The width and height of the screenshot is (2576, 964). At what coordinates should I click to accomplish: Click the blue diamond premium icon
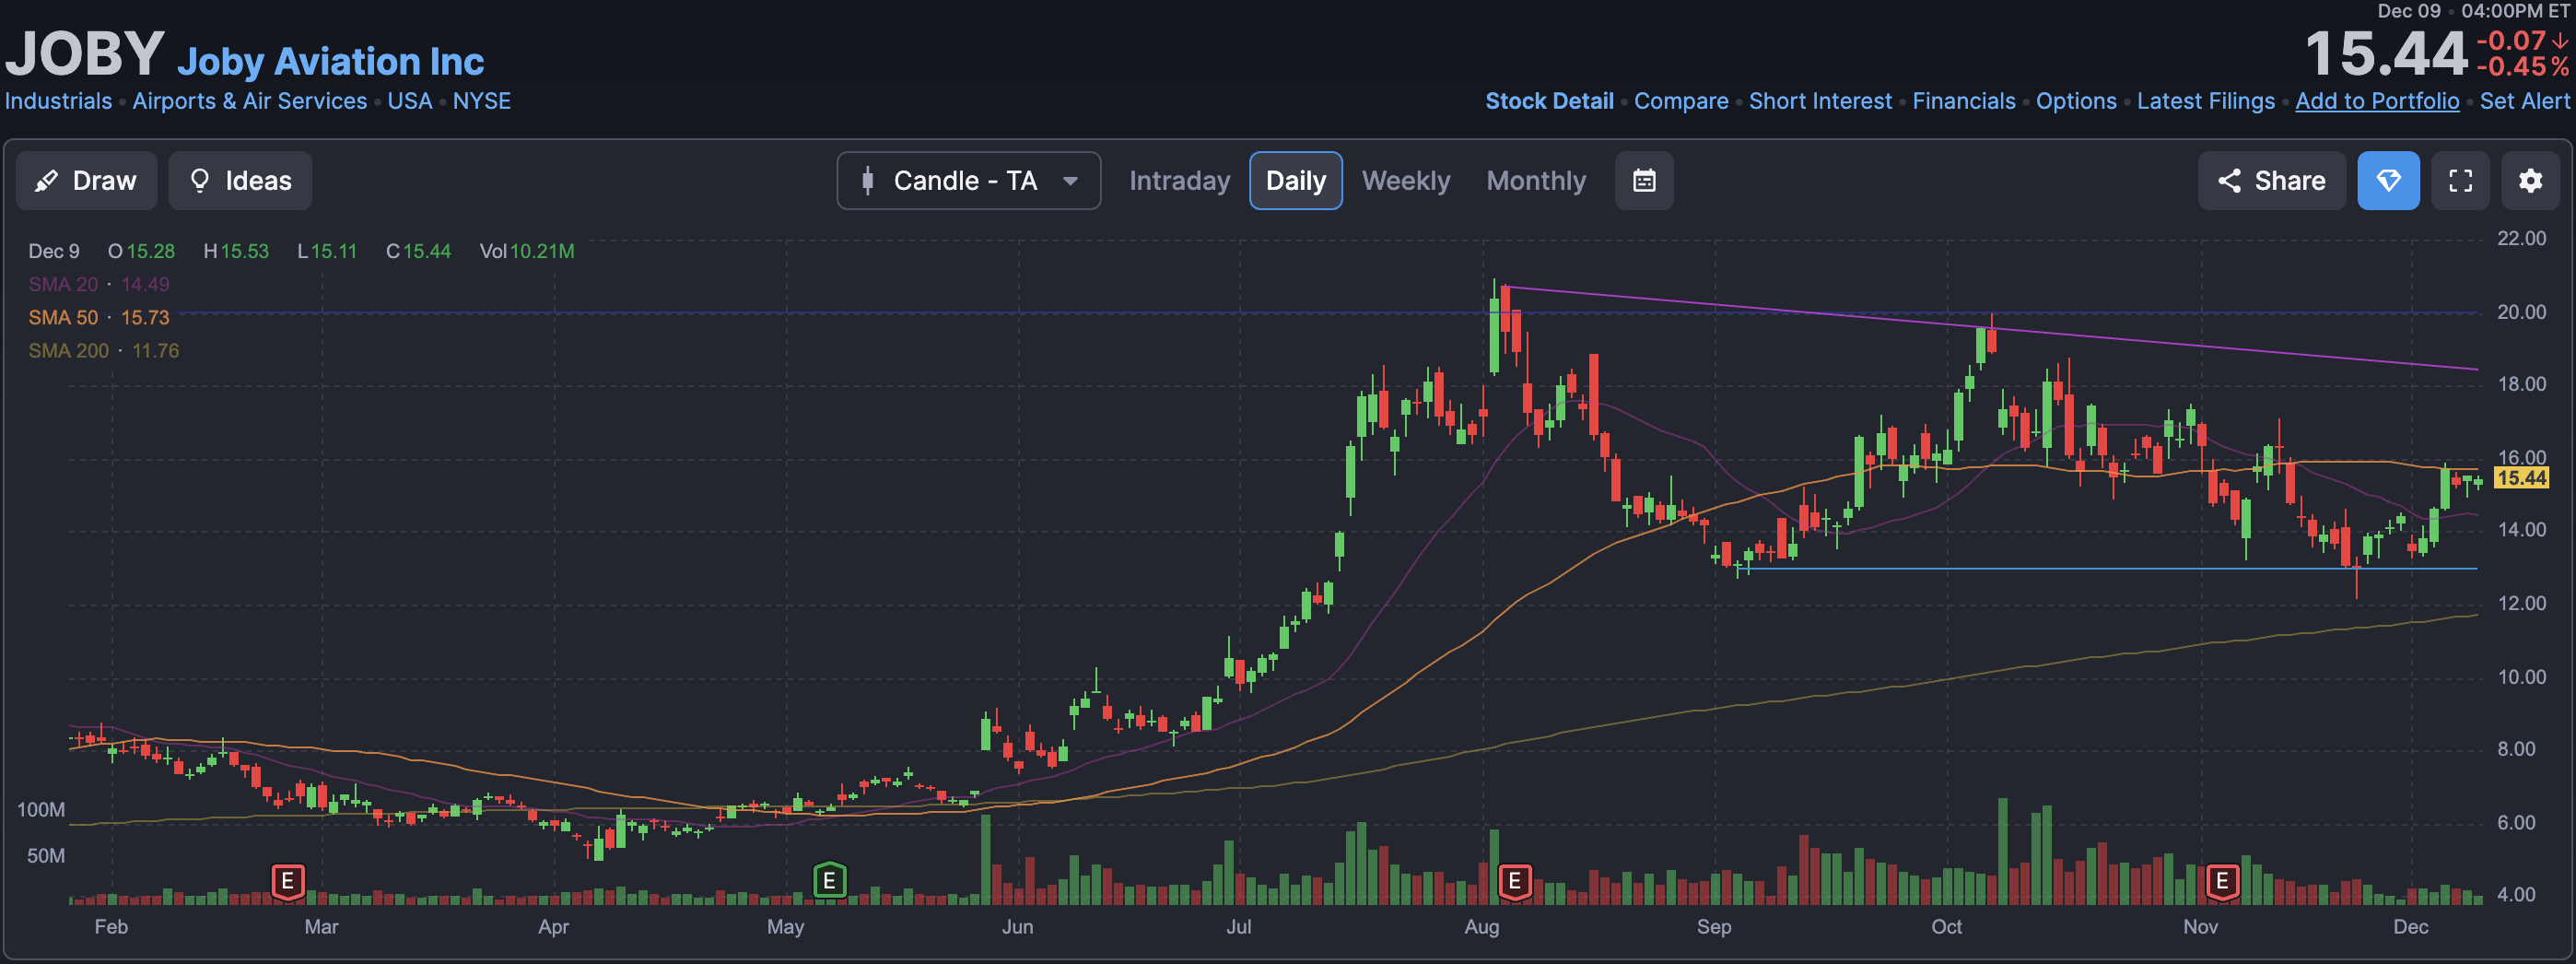click(x=2388, y=181)
